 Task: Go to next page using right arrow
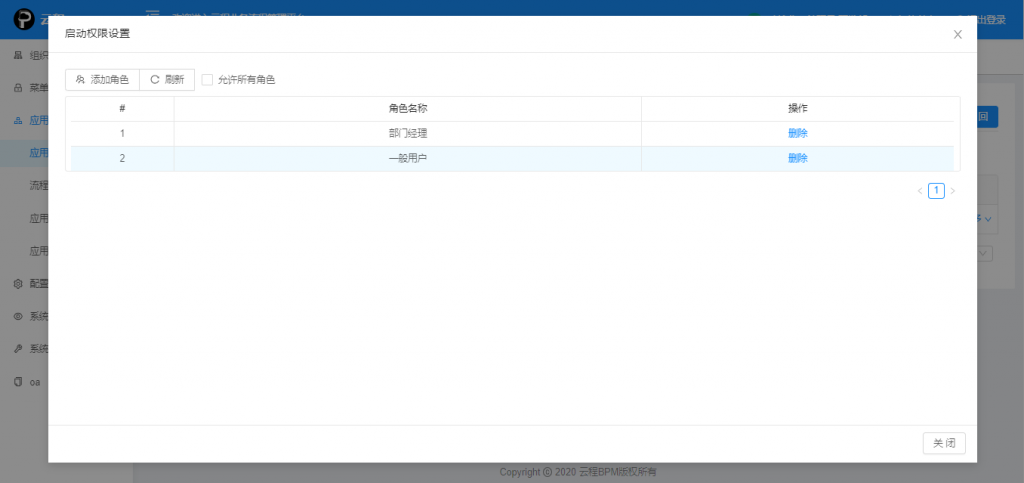click(x=953, y=191)
